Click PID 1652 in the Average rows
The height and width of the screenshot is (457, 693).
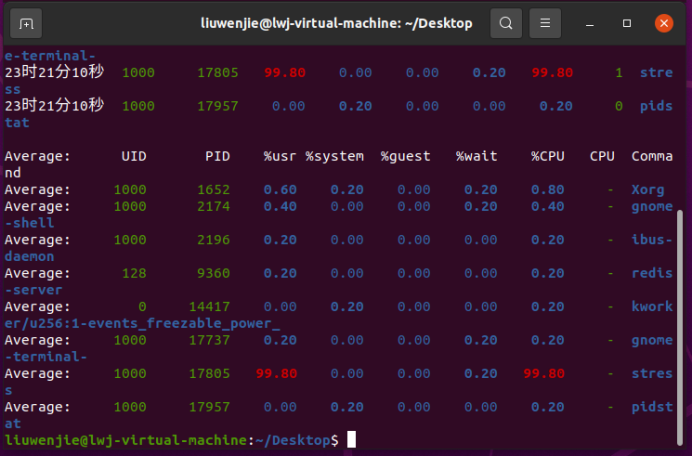213,190
